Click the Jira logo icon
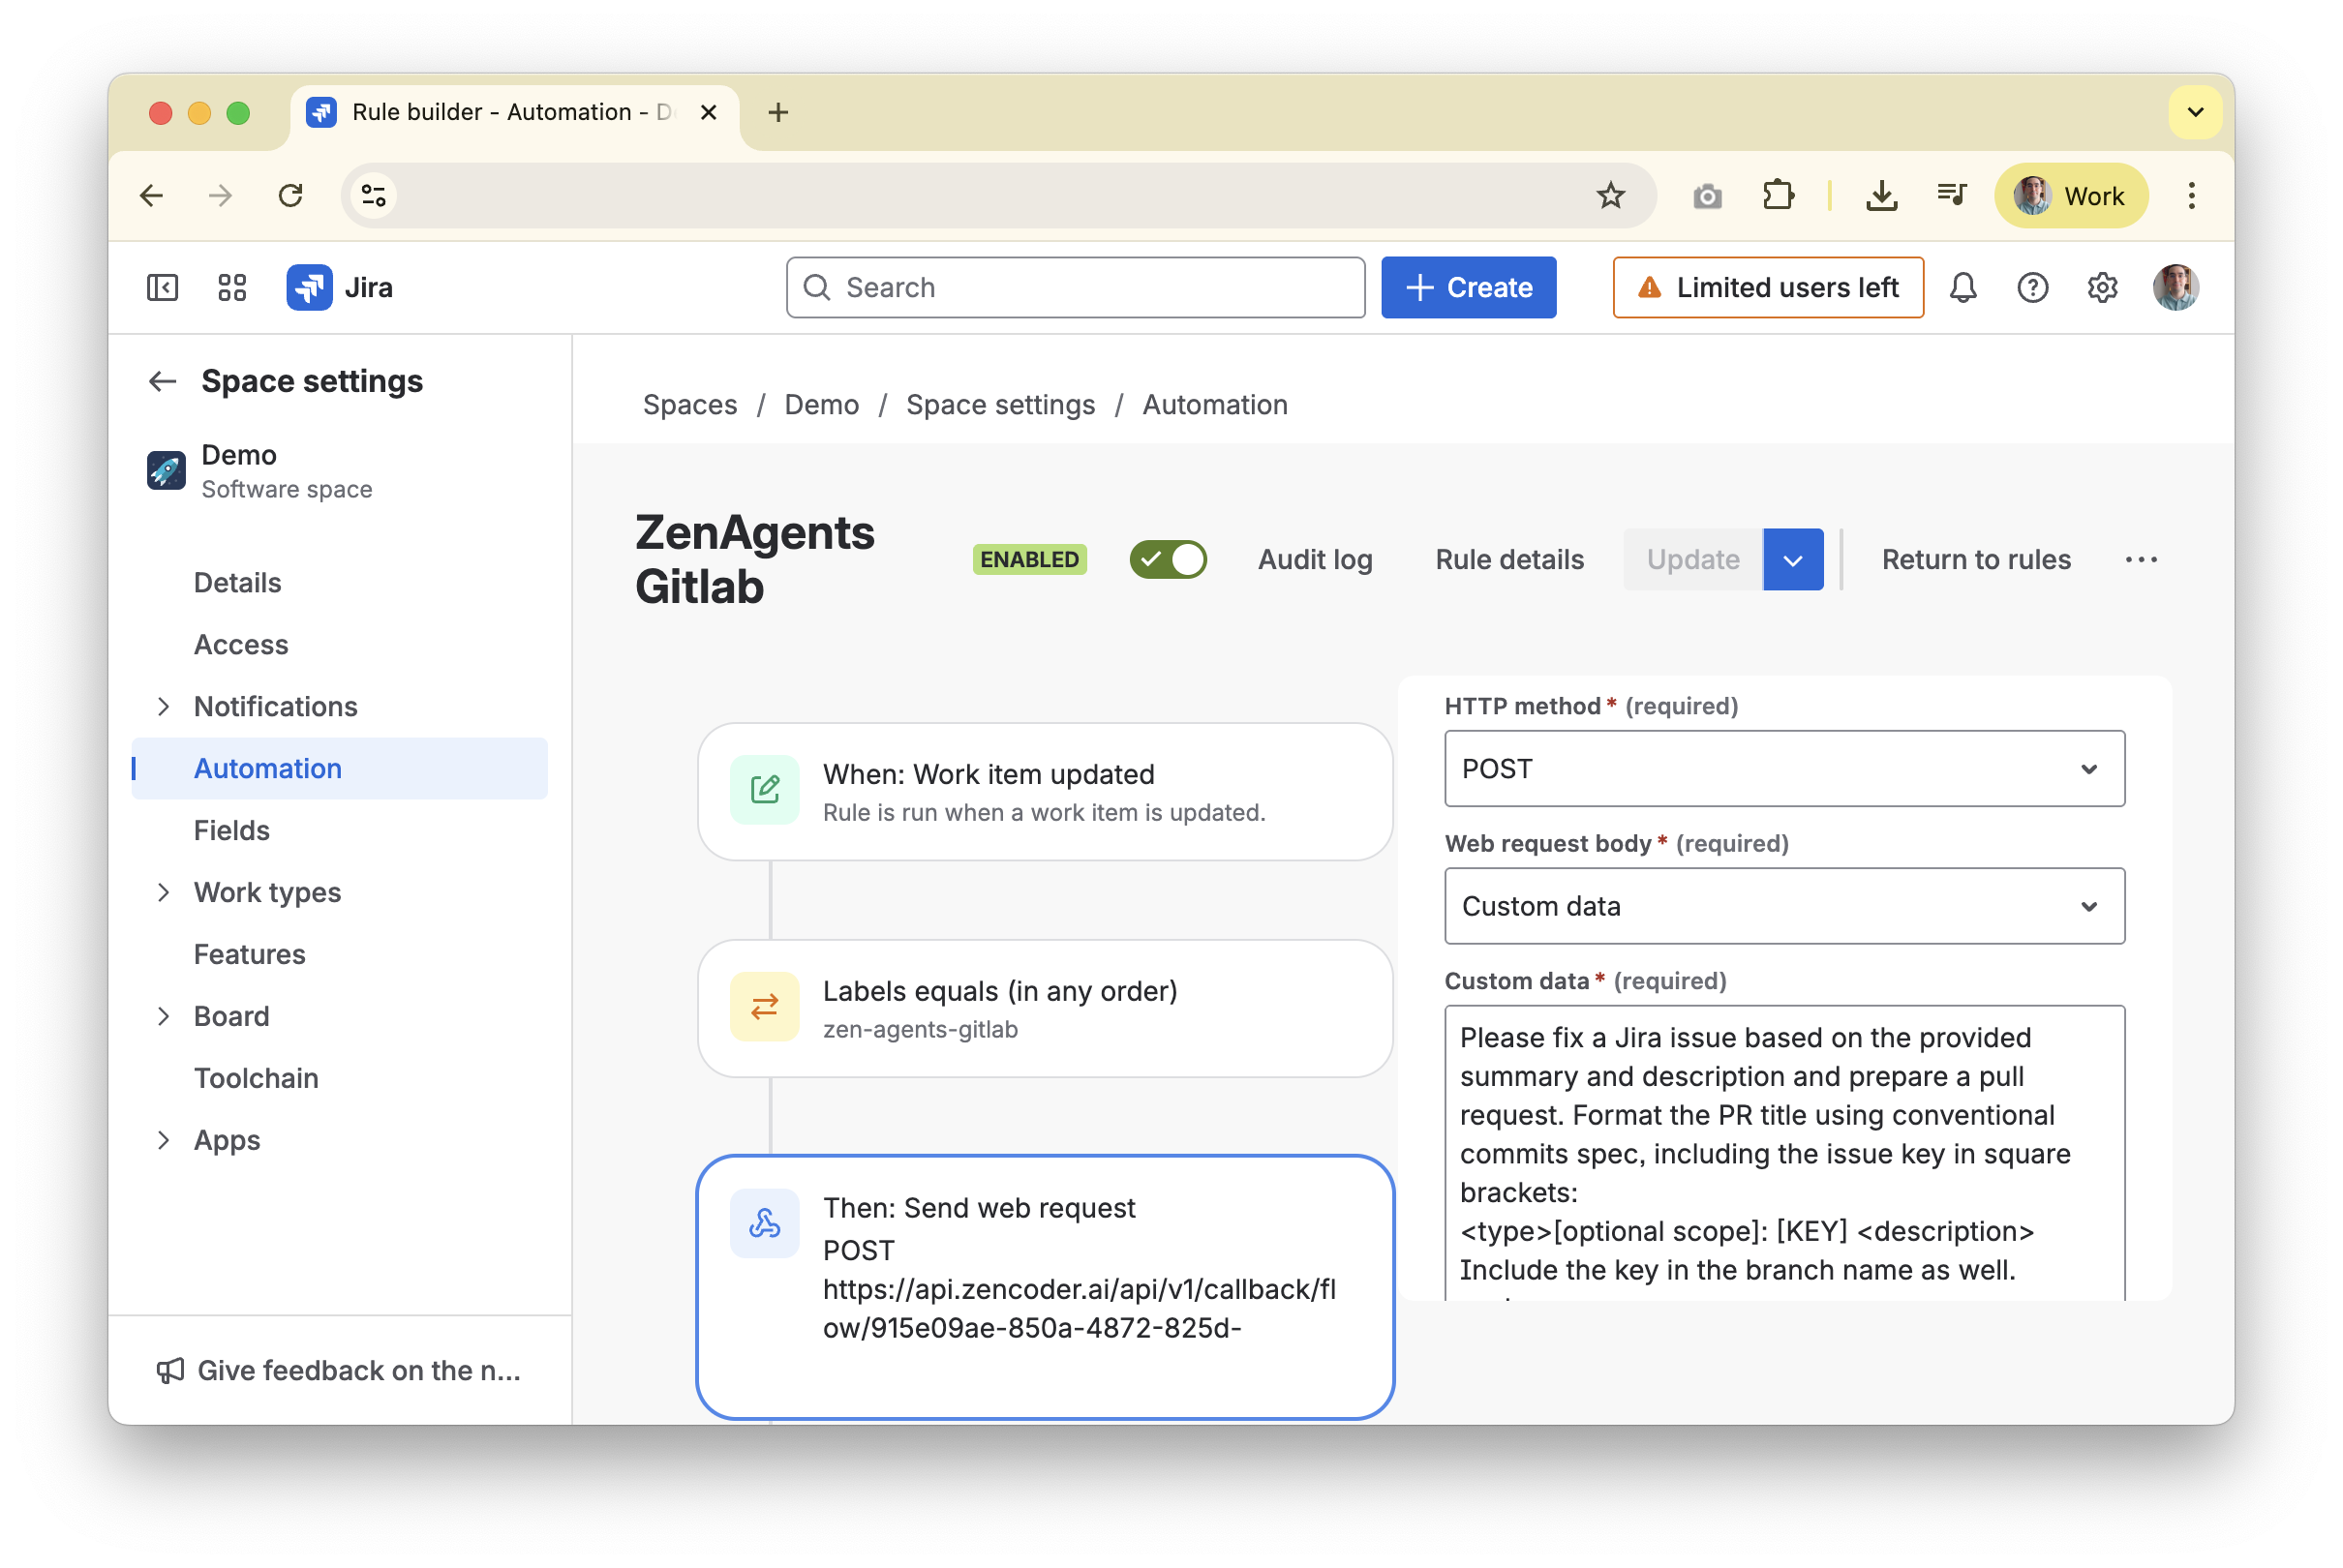The height and width of the screenshot is (1568, 2343). [x=308, y=287]
